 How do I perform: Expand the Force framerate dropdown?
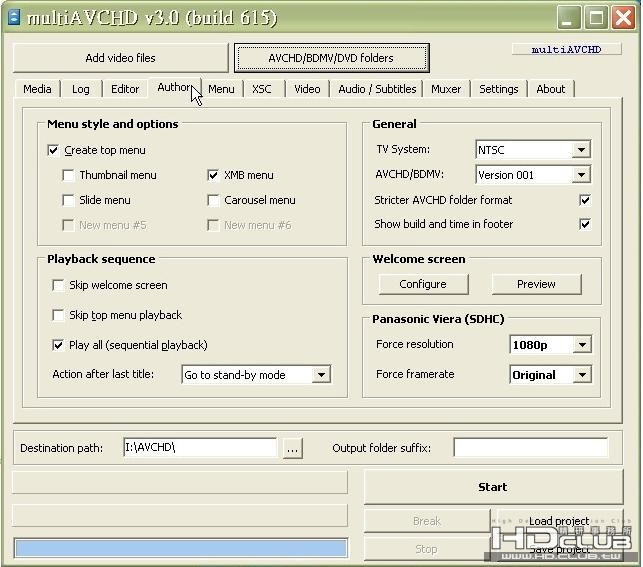[582, 375]
